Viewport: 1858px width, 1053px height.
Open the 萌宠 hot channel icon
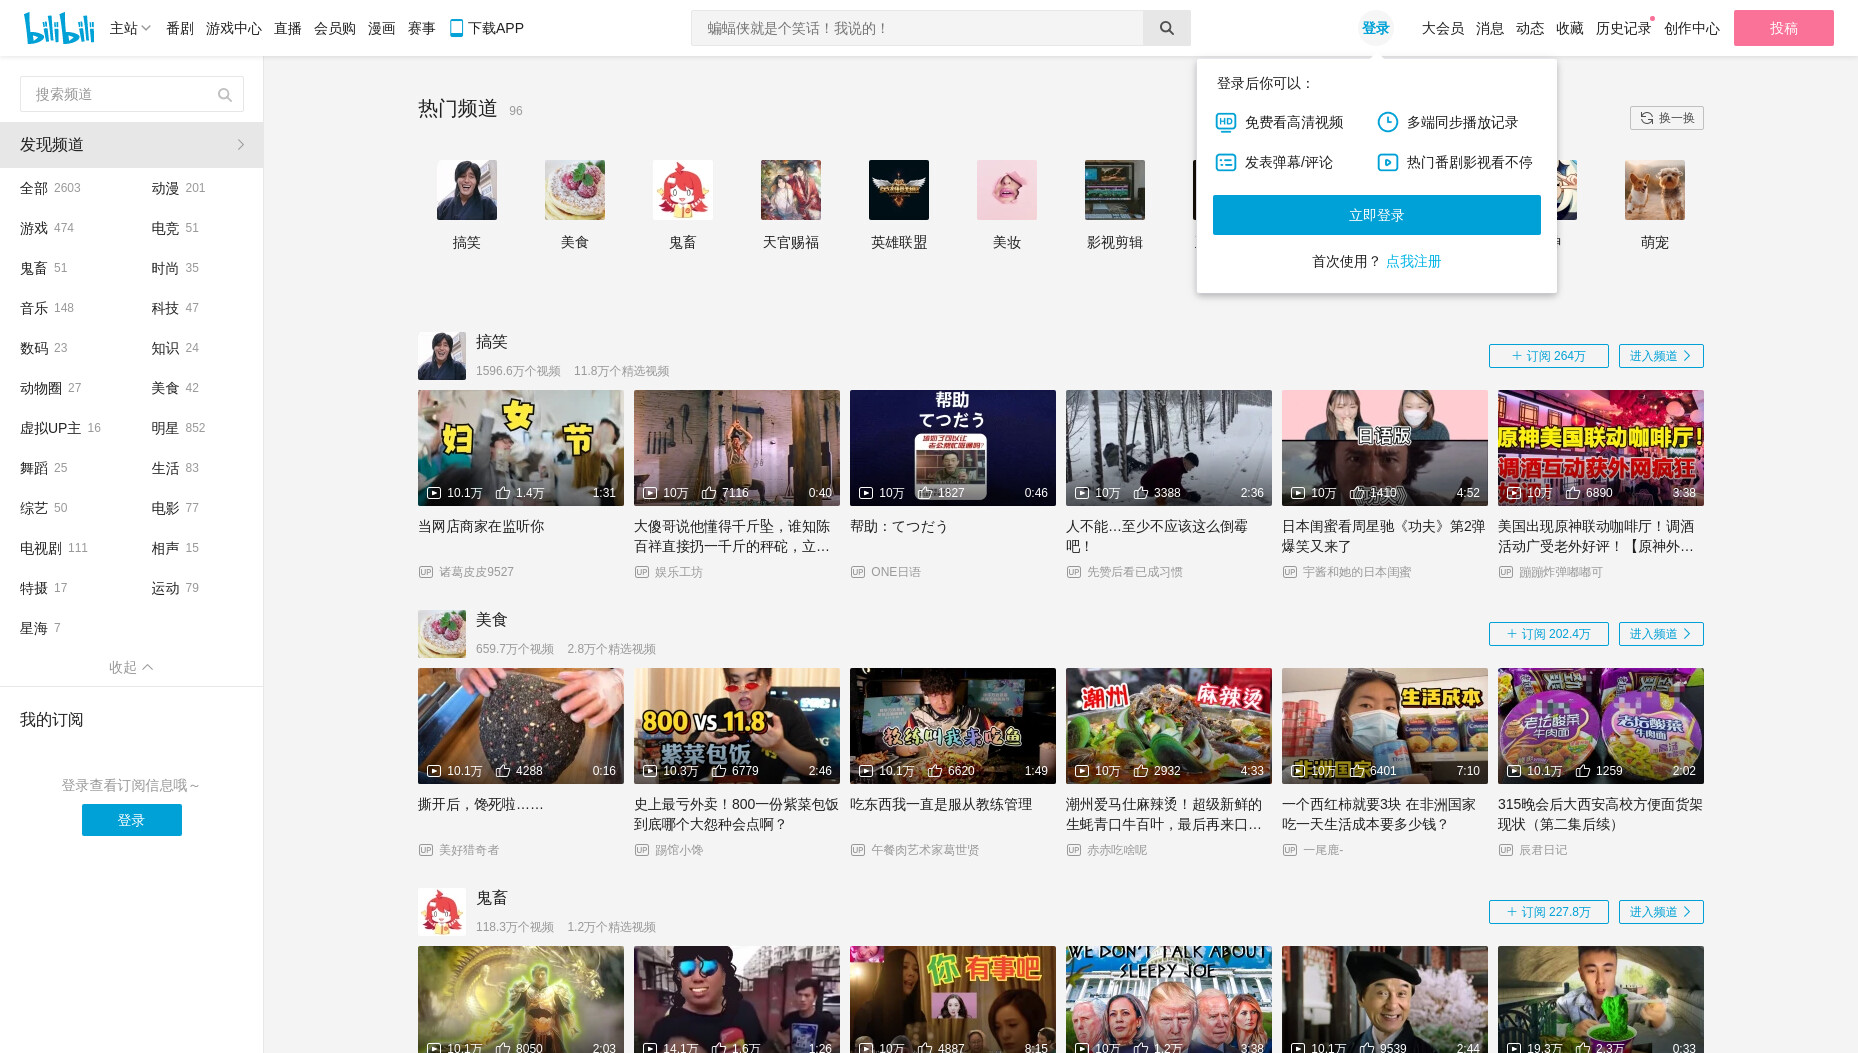point(1655,190)
